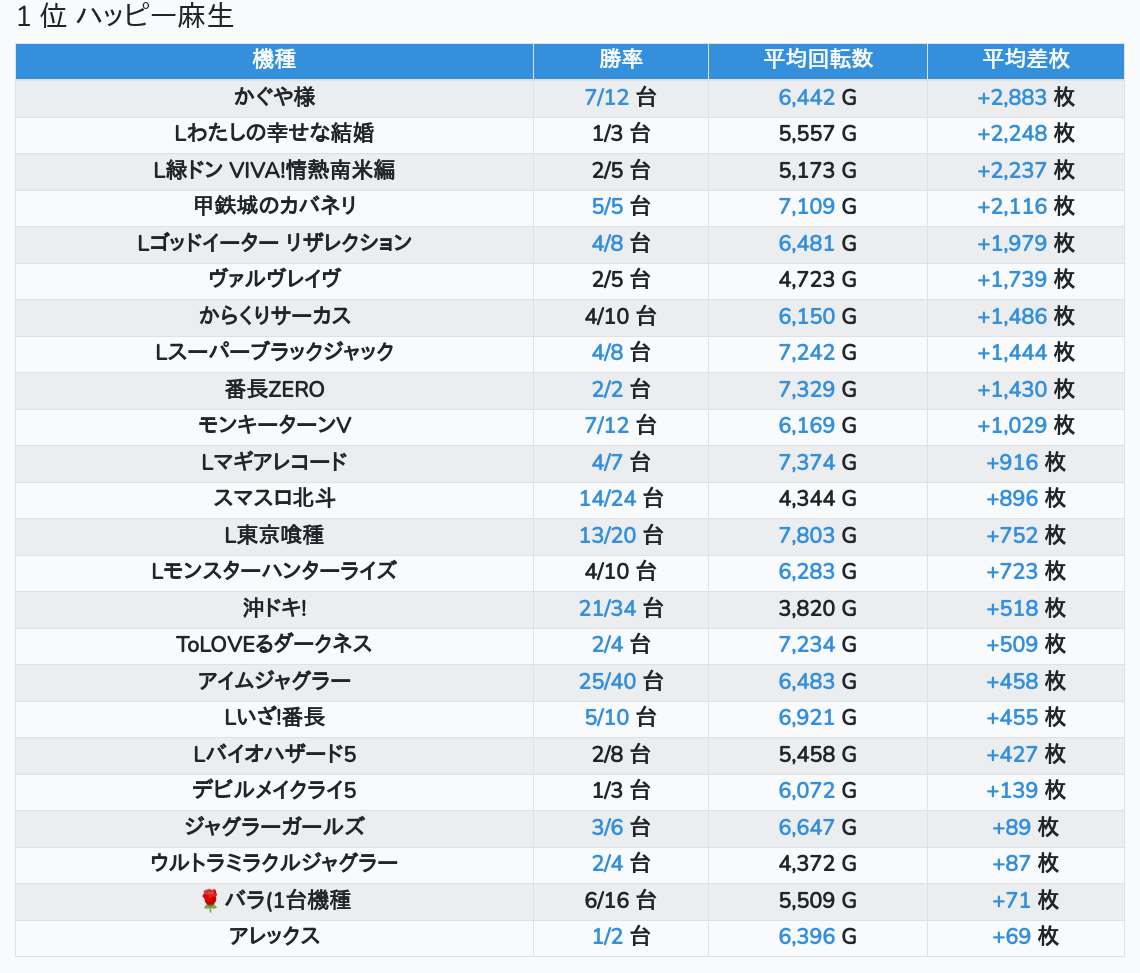
Task: Select L東京喰種 row name
Action: click(x=275, y=535)
